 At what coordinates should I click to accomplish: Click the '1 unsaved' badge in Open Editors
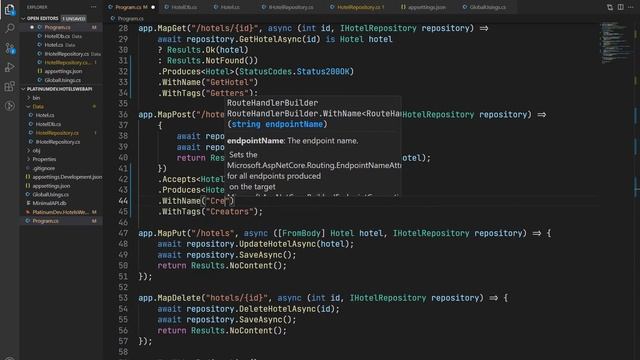[x=74, y=18]
